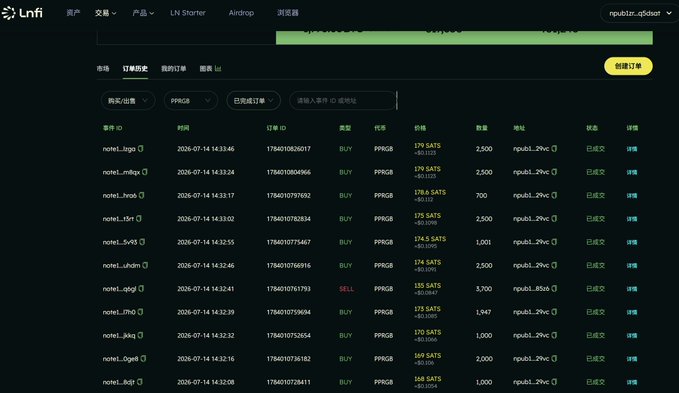Viewport: 679px width, 393px height.
Task: Open the npub1zr...q5dsat account dropdown
Action: tap(640, 13)
